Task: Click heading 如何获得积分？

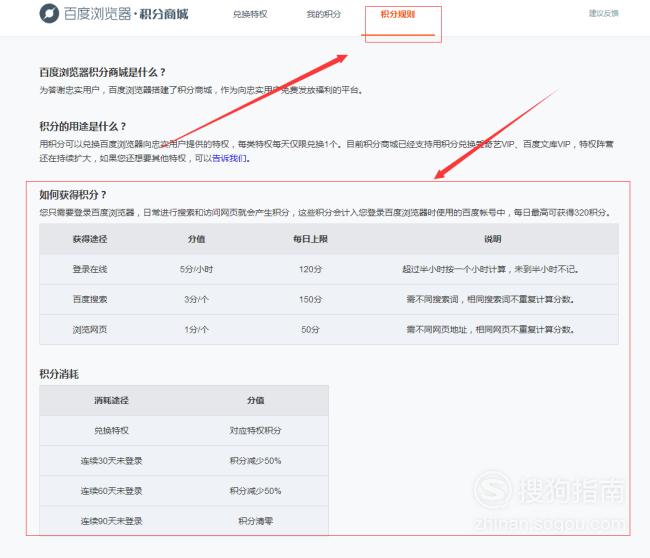Action: pyautogui.click(x=73, y=194)
